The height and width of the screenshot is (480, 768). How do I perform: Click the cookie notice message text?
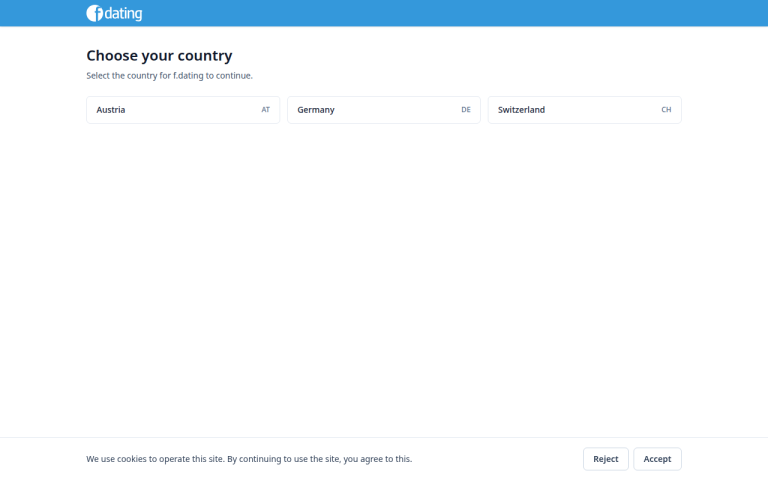point(249,459)
